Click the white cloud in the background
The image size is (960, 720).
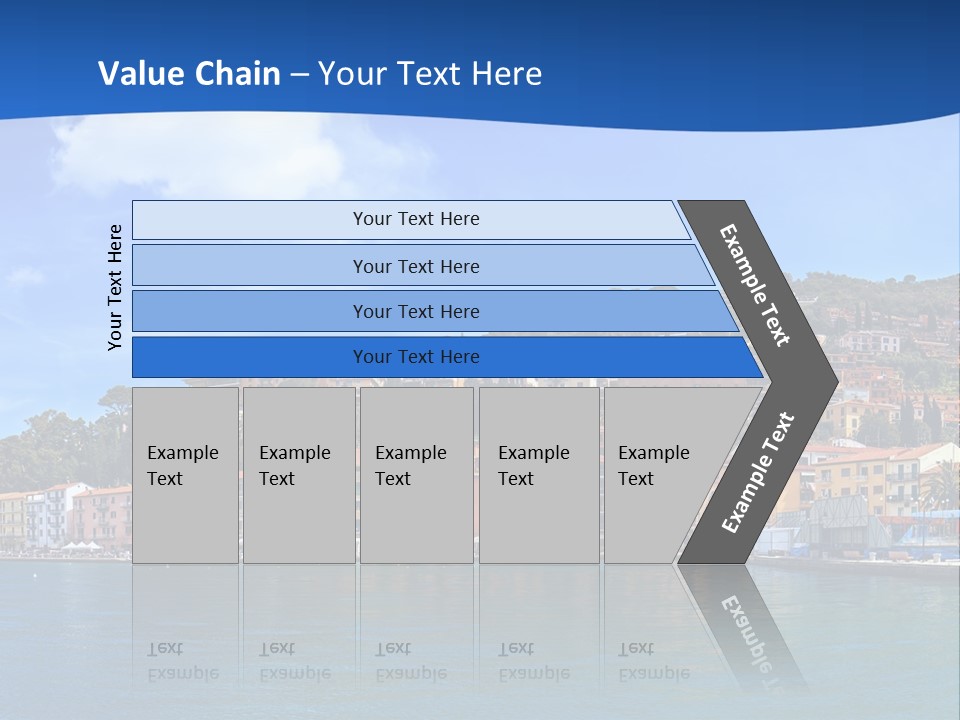(202, 153)
